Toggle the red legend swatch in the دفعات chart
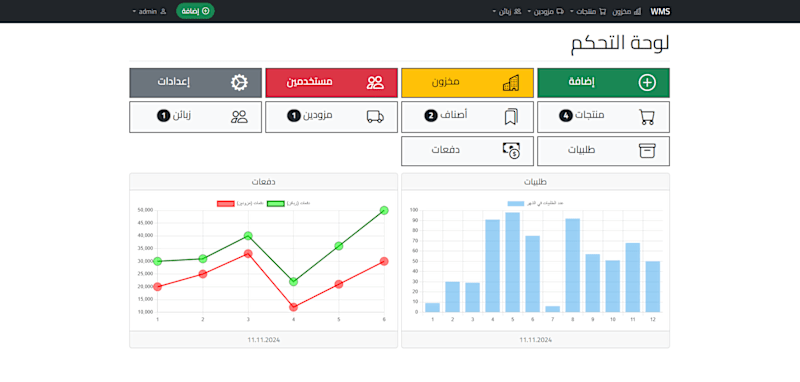This screenshot has width=800, height=382. point(226,203)
